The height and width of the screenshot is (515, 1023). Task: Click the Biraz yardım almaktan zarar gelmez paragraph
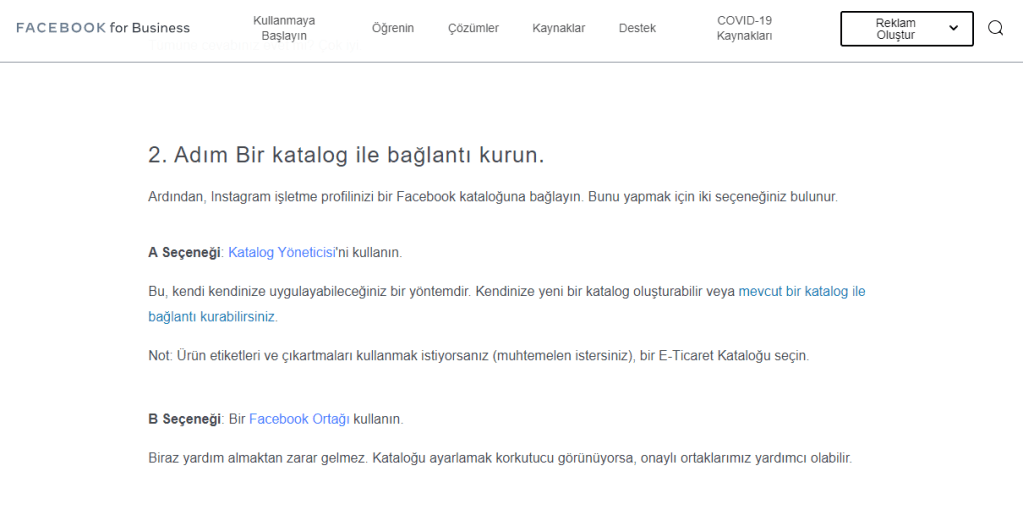500,458
